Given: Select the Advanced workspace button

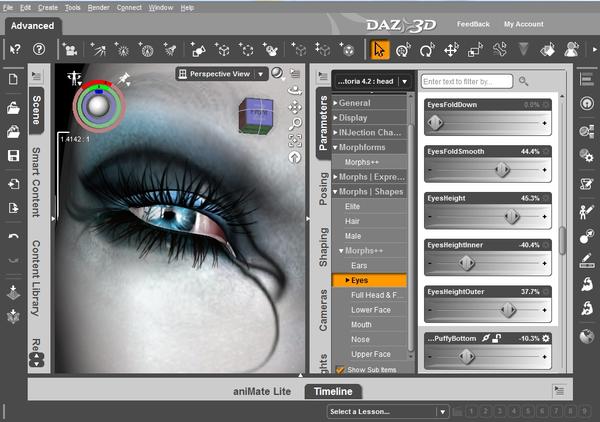Looking at the screenshot, I should coord(33,26).
